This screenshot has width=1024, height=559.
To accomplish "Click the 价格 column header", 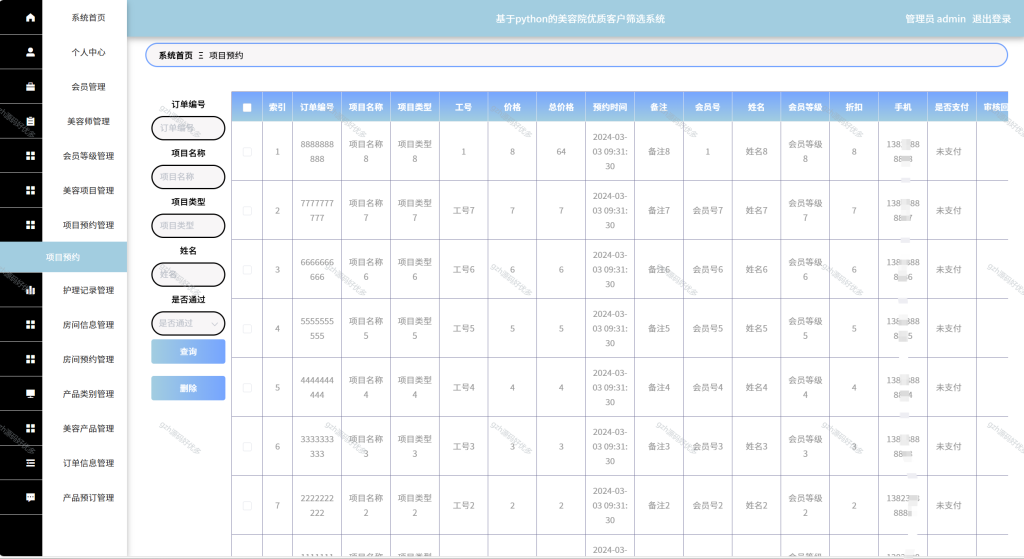I will [512, 107].
